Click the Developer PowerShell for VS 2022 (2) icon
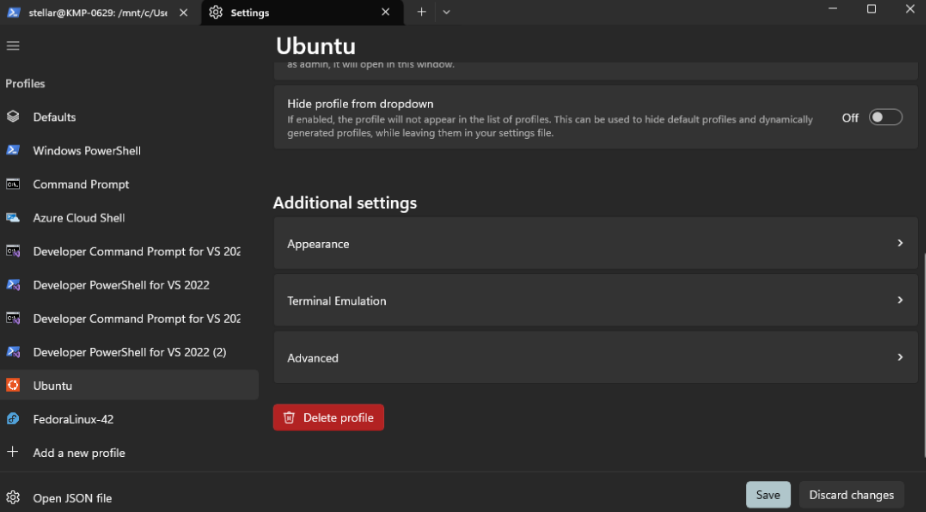This screenshot has height=512, width=926. (x=13, y=352)
